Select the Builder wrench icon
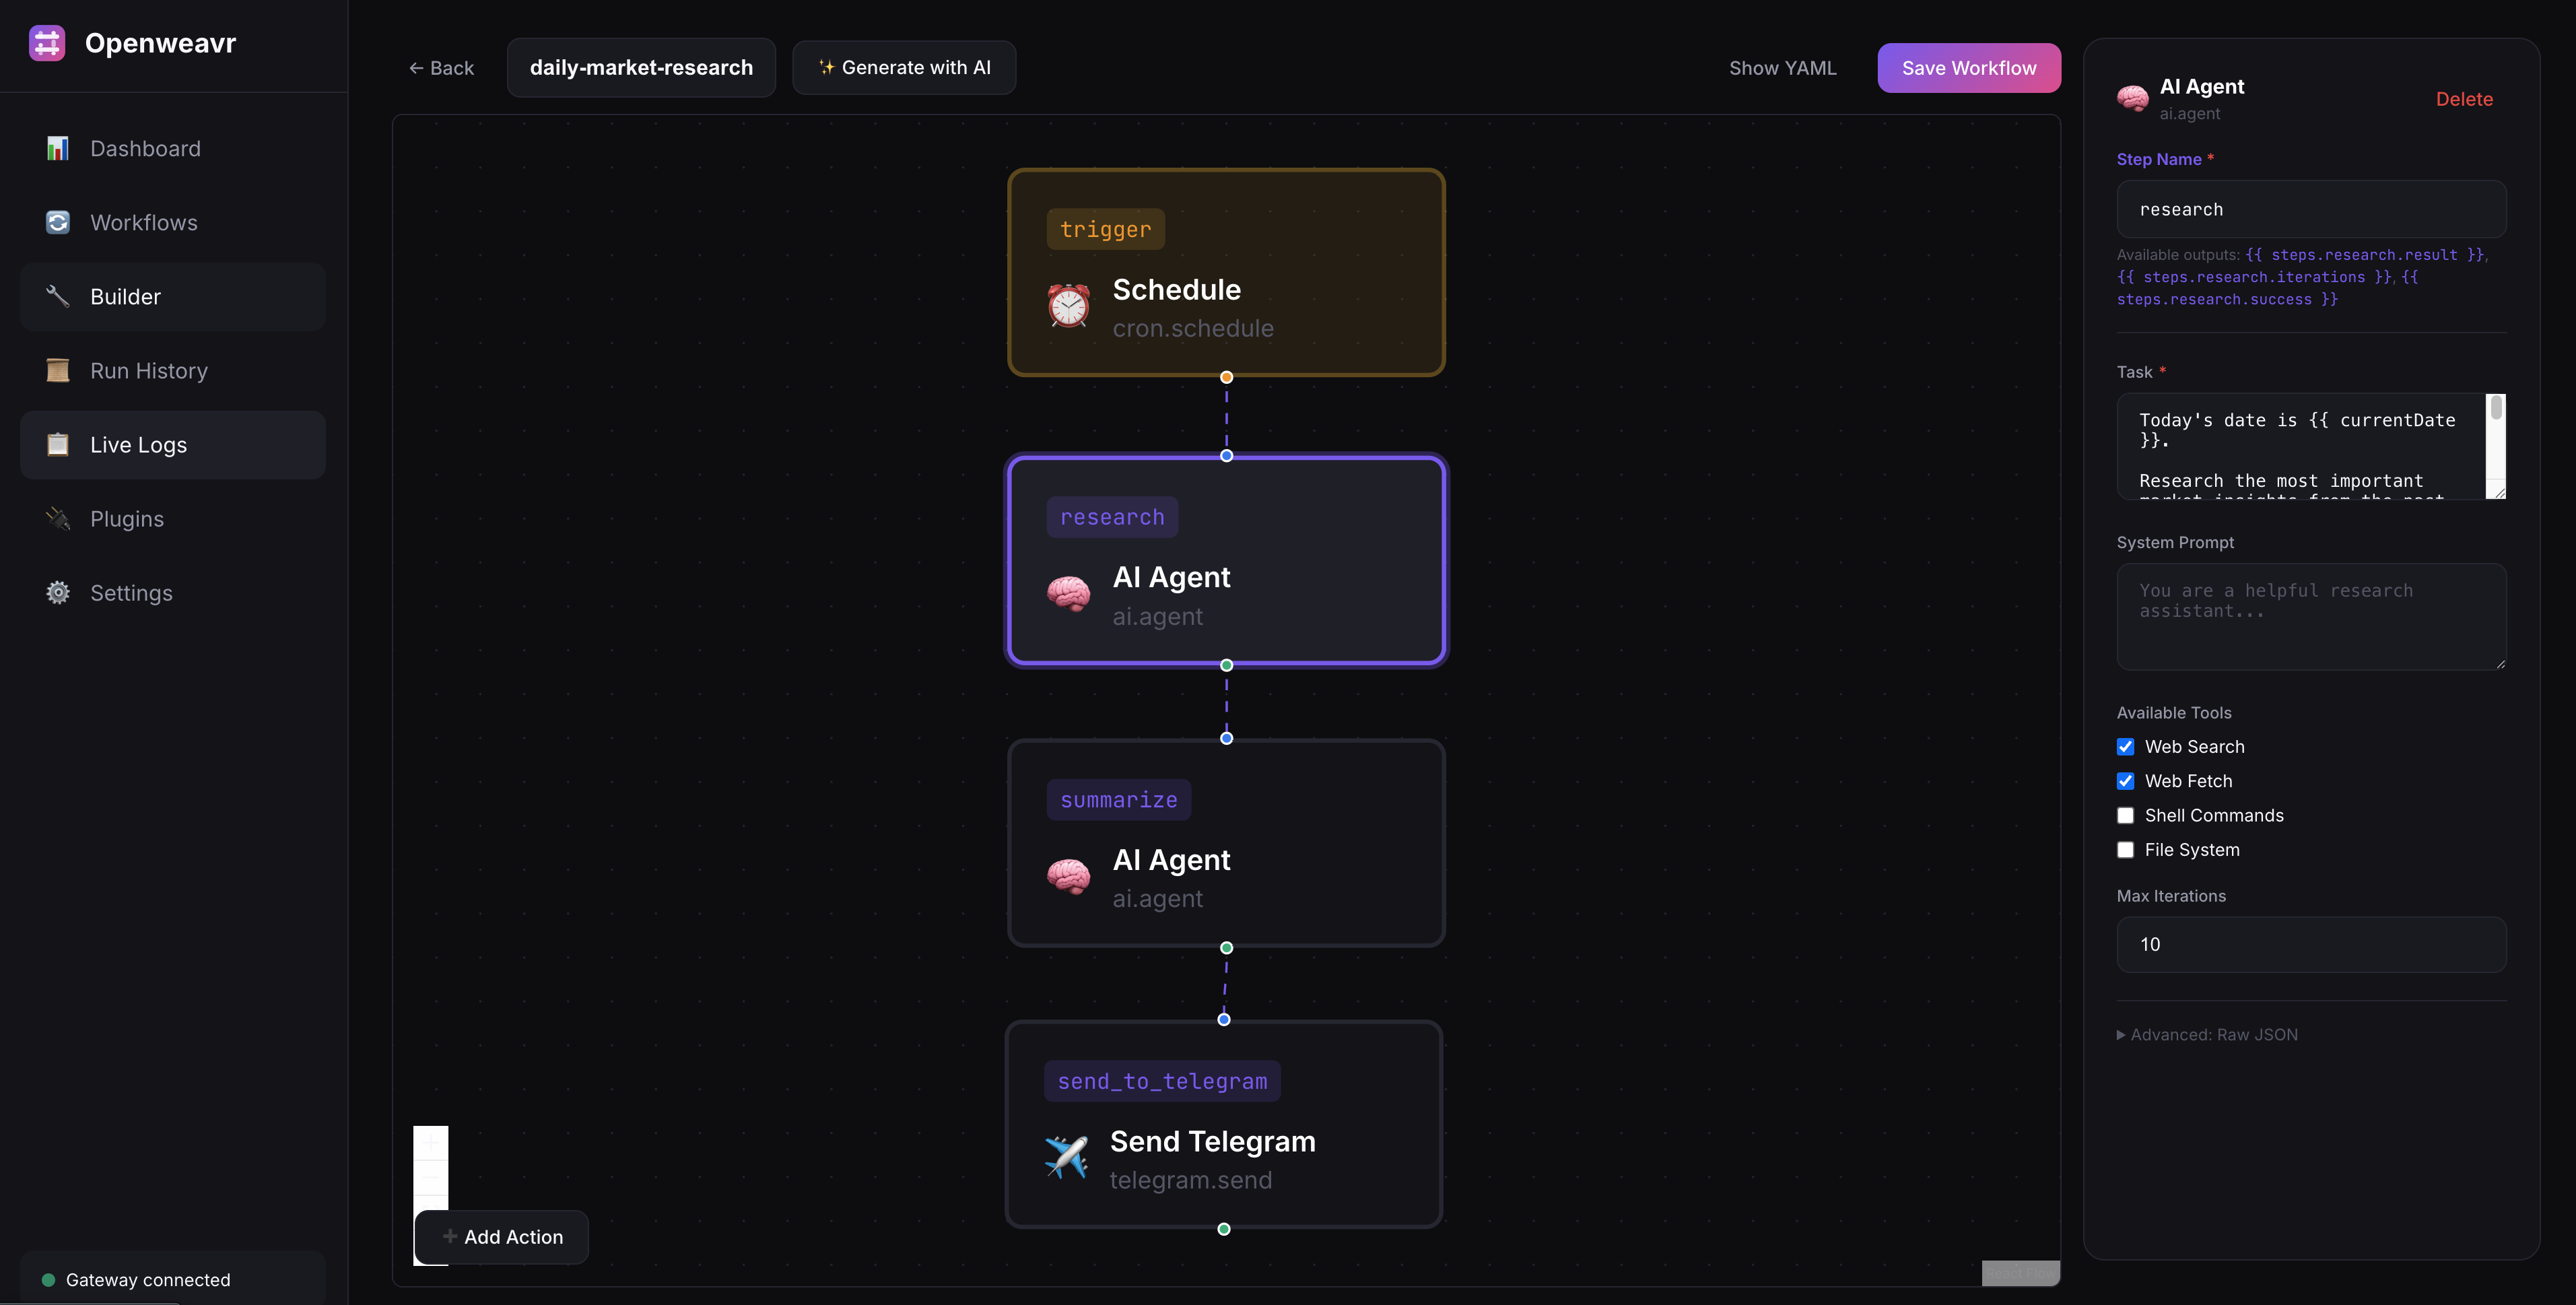Screen dimensions: 2576x1305 pos(57,296)
